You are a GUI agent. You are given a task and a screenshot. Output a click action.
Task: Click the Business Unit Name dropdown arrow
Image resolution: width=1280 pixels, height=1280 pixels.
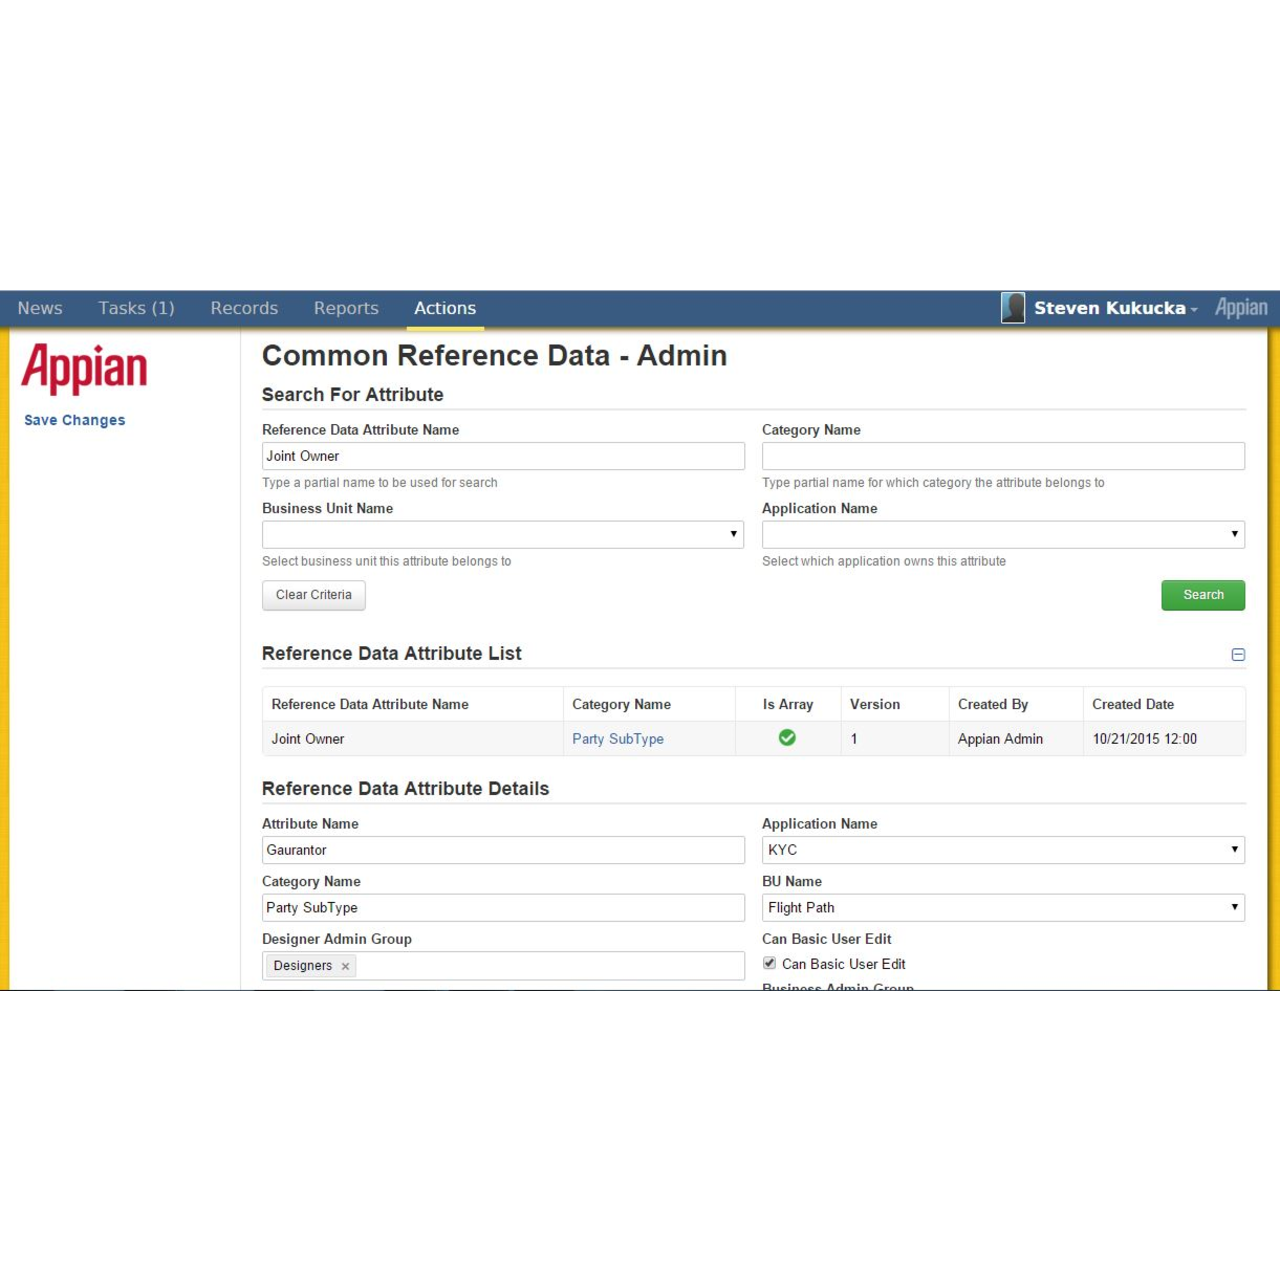click(x=731, y=534)
